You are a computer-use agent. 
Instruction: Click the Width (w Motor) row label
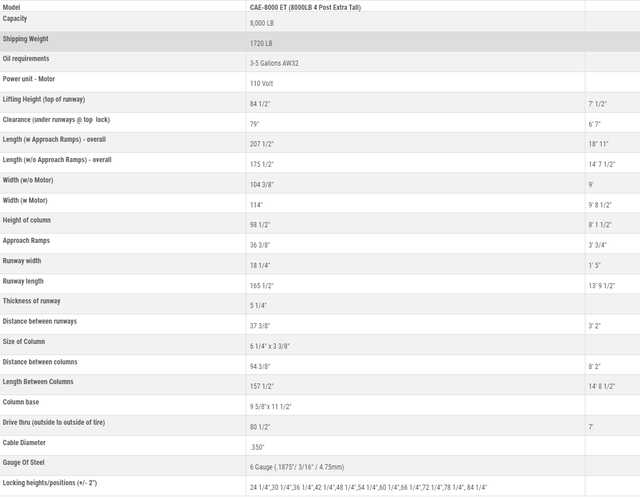25,200
